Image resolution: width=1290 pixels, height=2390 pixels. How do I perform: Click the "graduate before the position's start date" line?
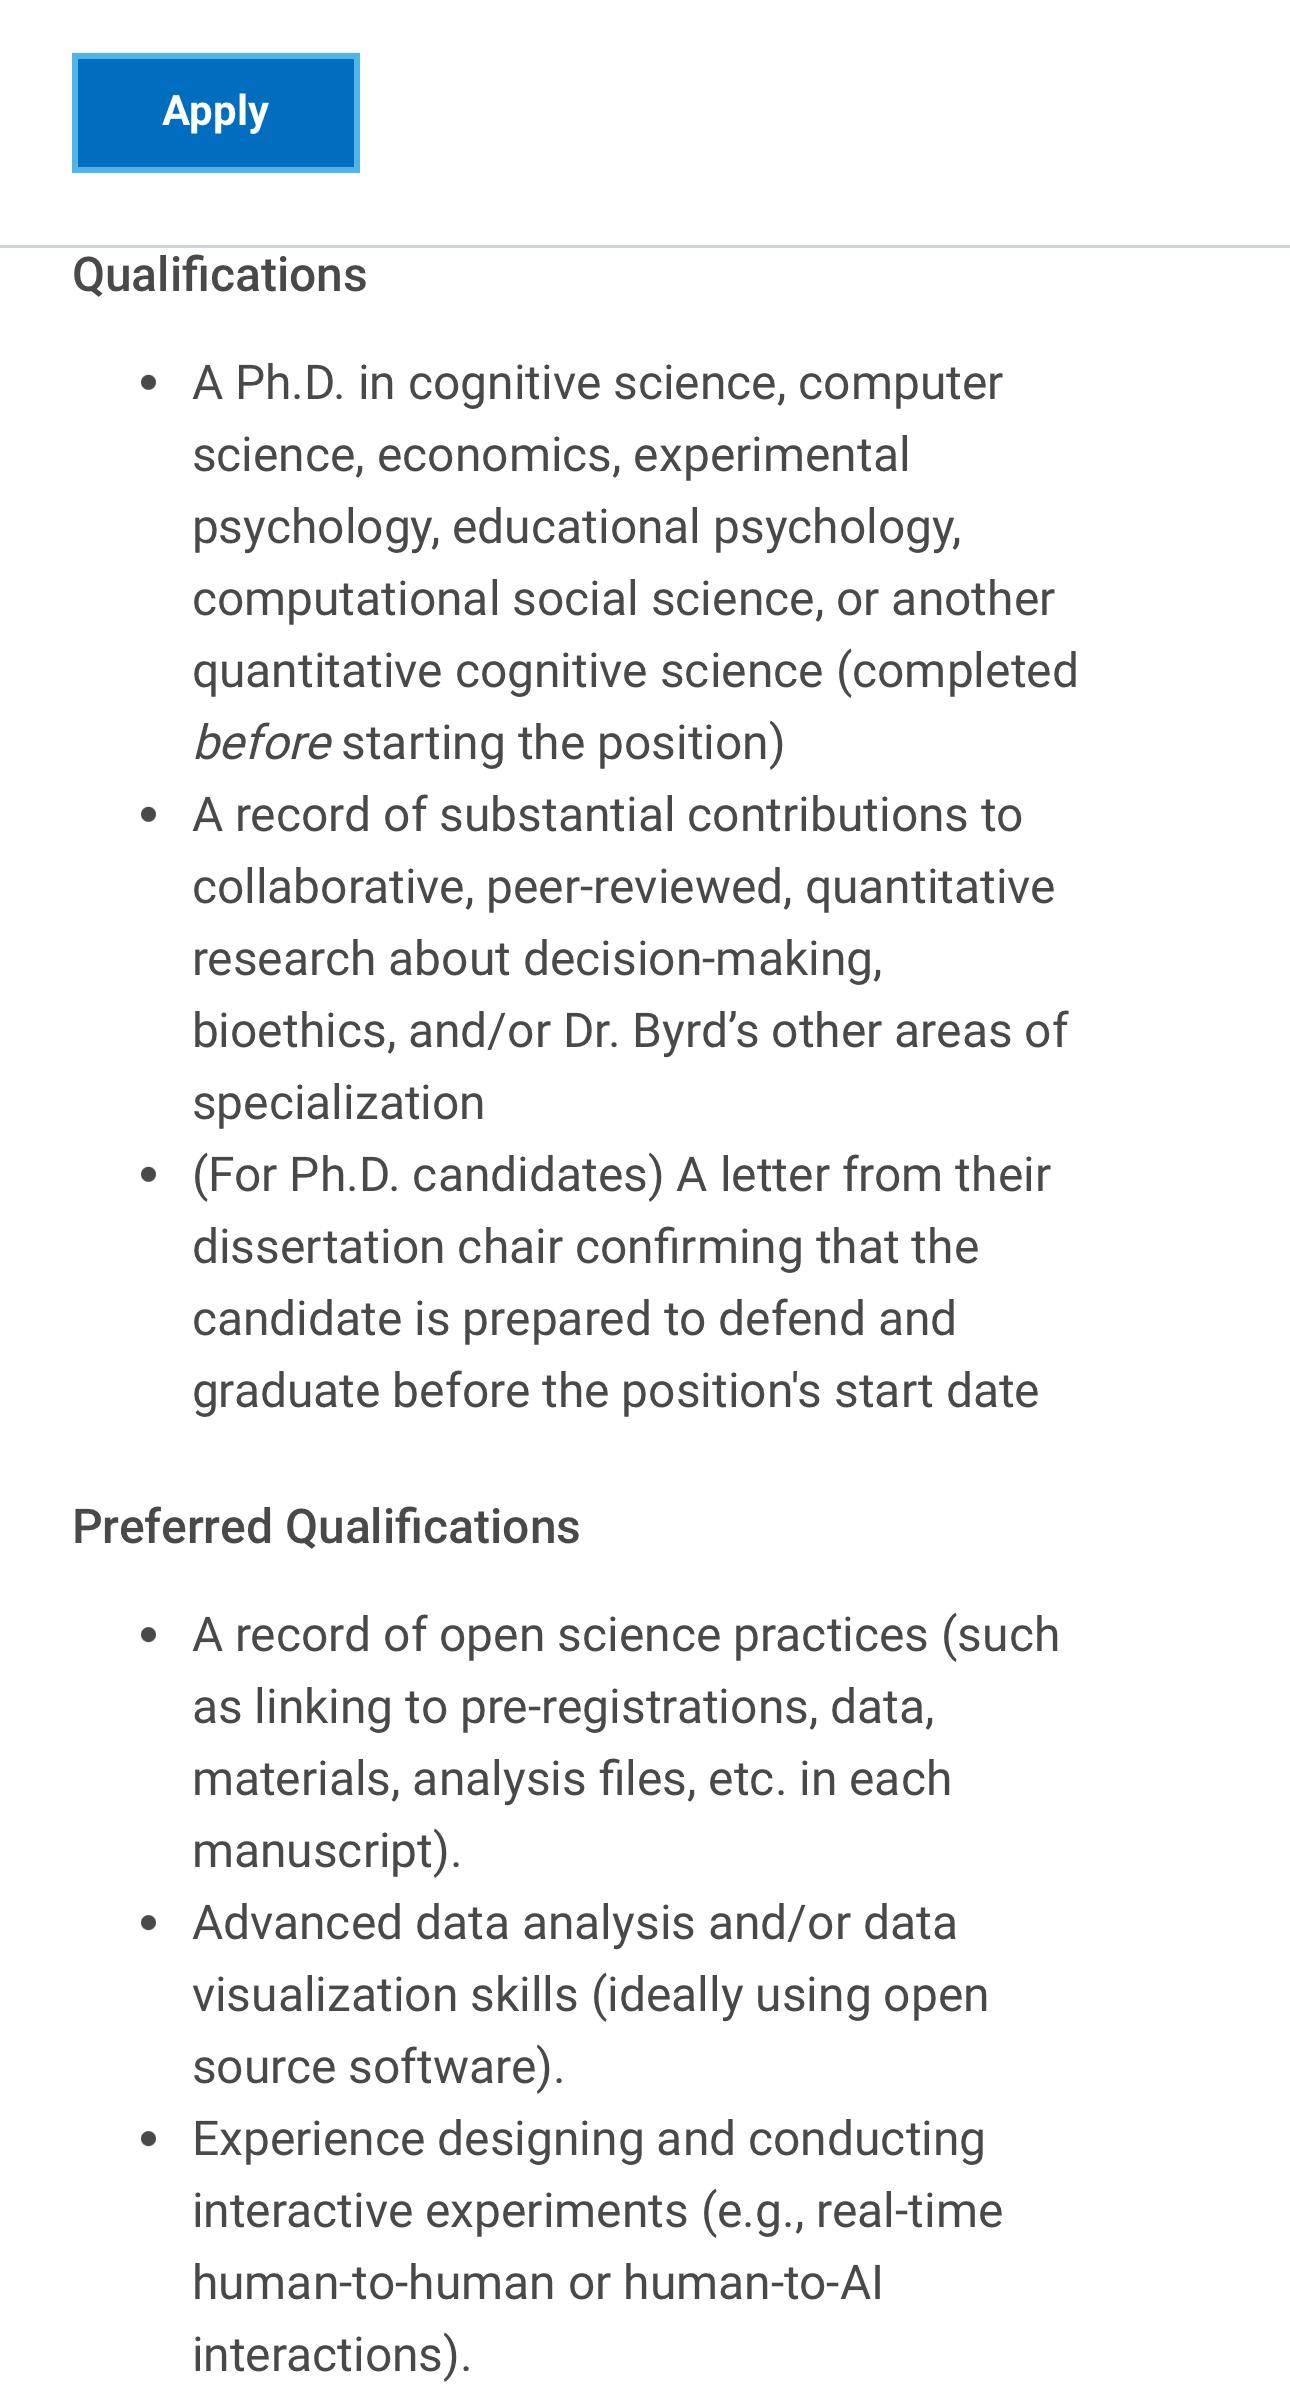coord(615,1391)
